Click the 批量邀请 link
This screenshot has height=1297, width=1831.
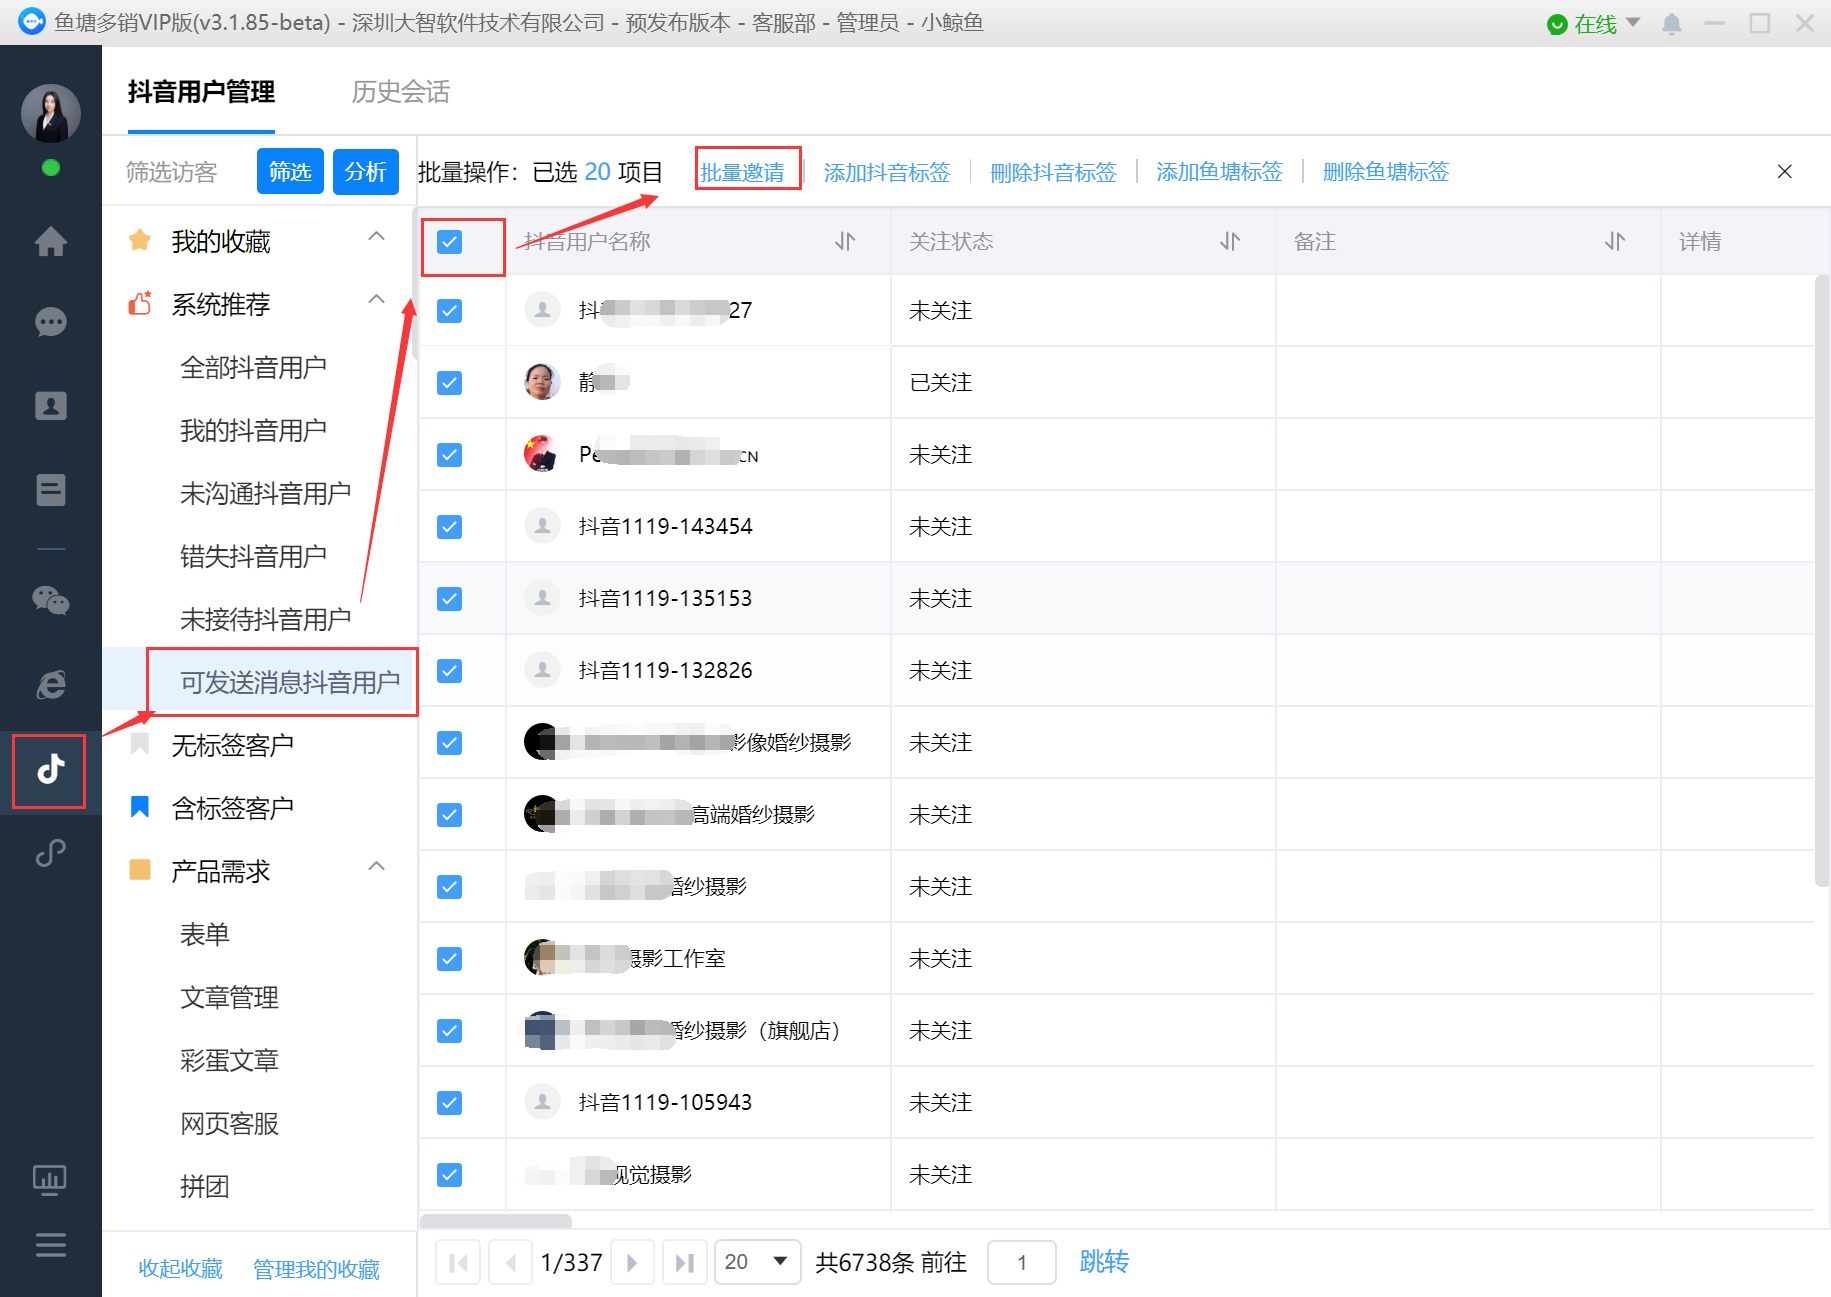743,172
